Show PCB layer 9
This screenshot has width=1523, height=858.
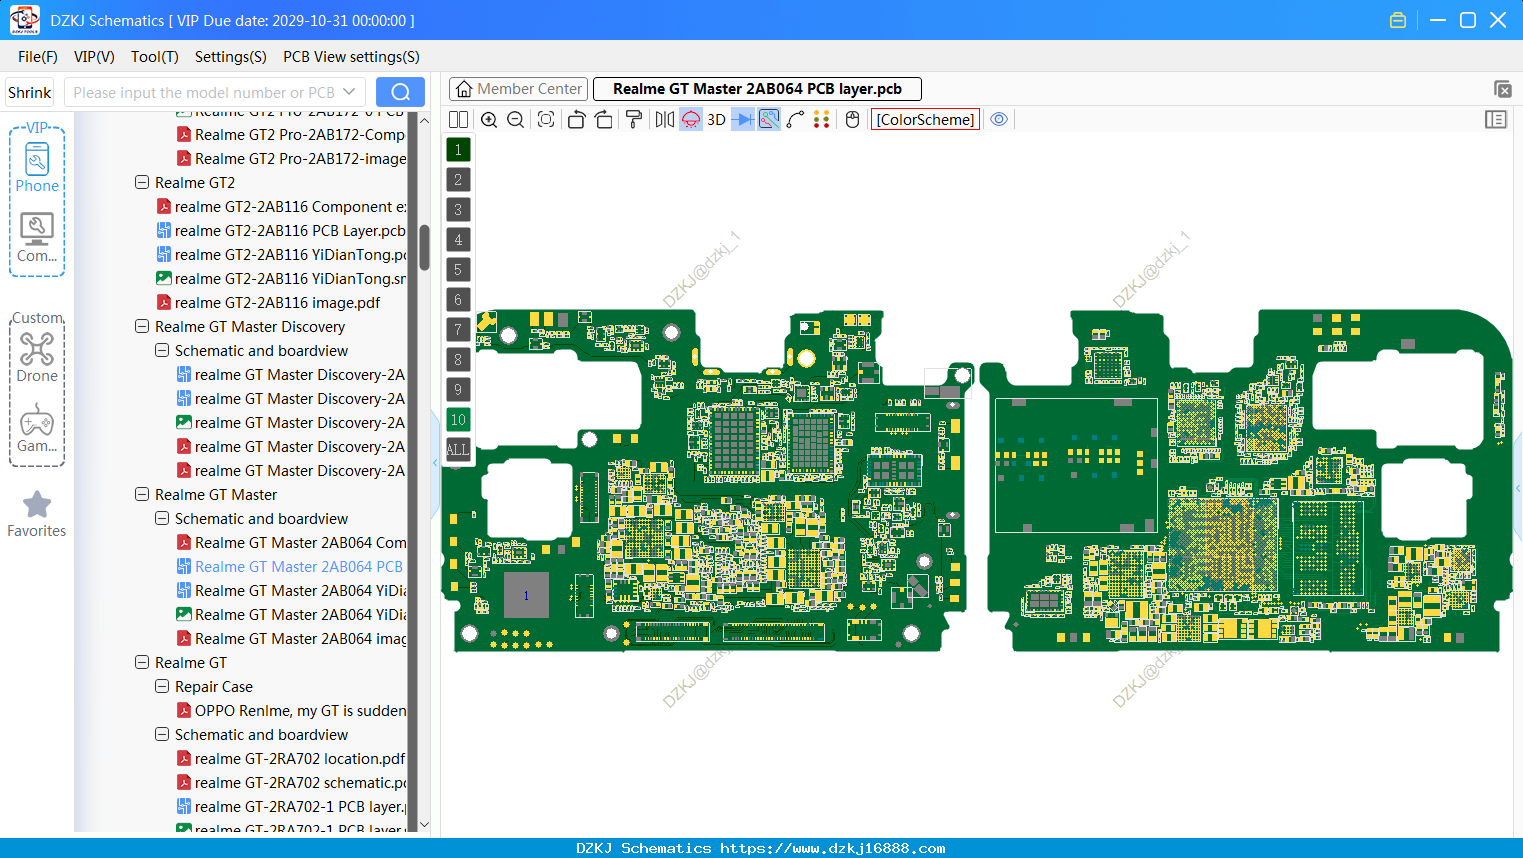458,390
